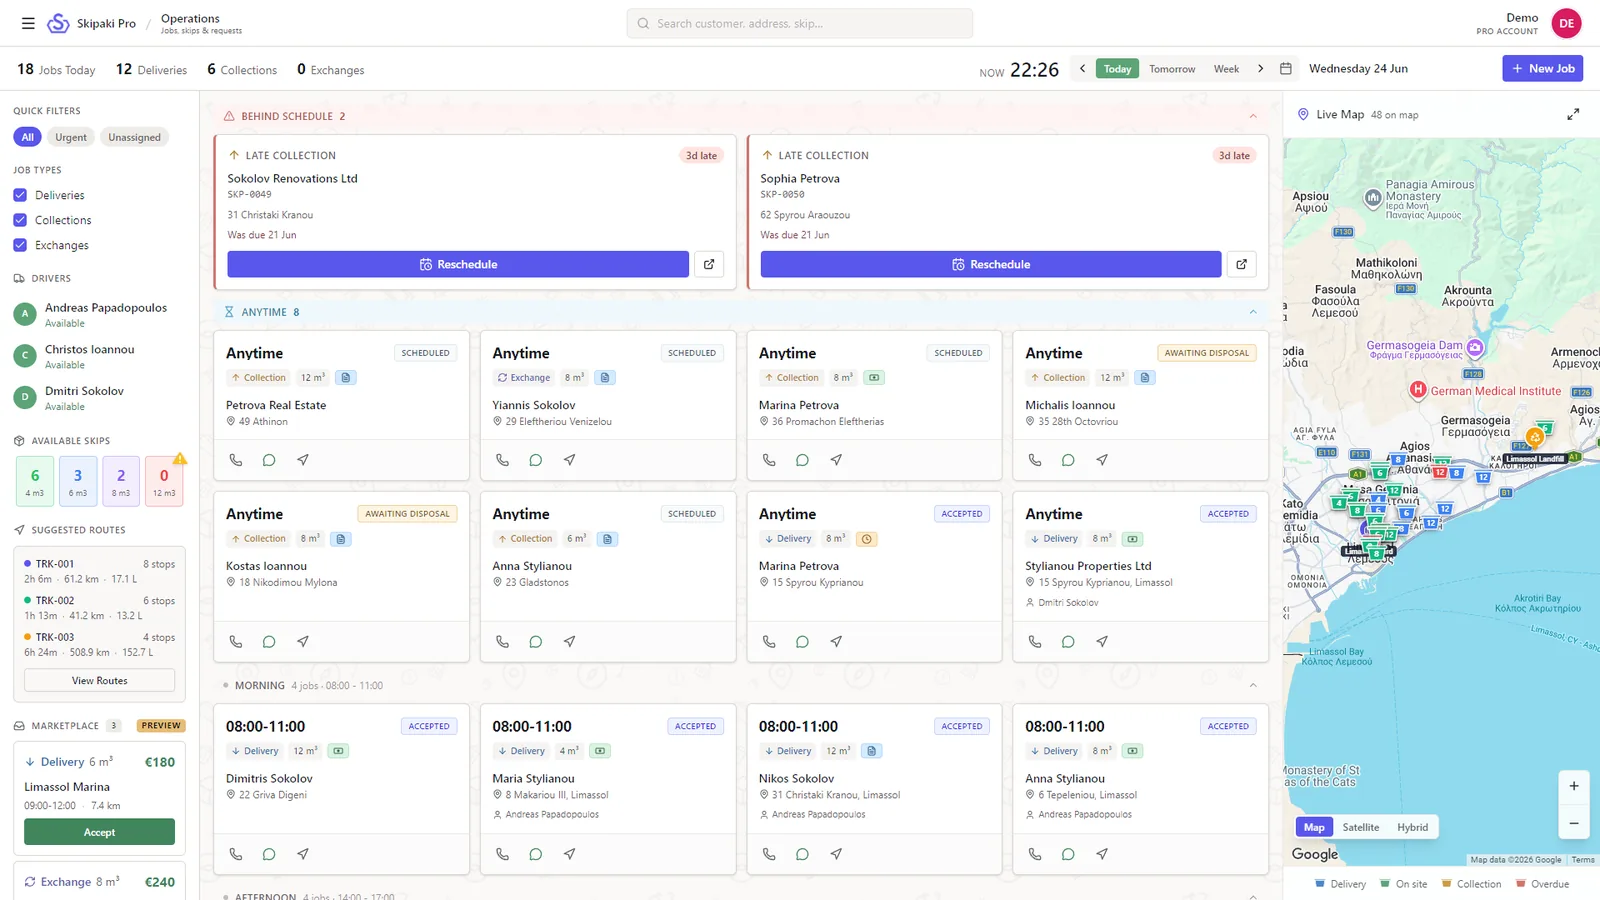Create a New Job
The height and width of the screenshot is (900, 1600).
1542,68
